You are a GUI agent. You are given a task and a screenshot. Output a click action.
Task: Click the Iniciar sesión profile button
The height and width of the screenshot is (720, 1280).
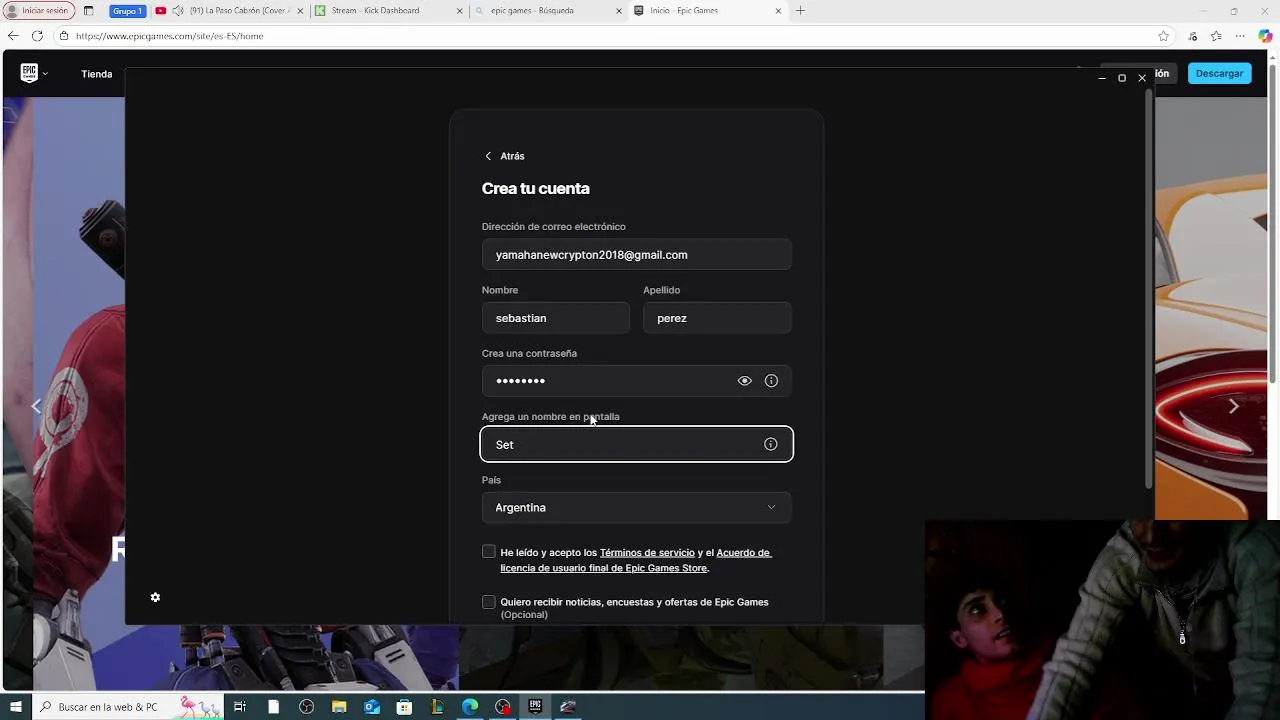(x=39, y=11)
